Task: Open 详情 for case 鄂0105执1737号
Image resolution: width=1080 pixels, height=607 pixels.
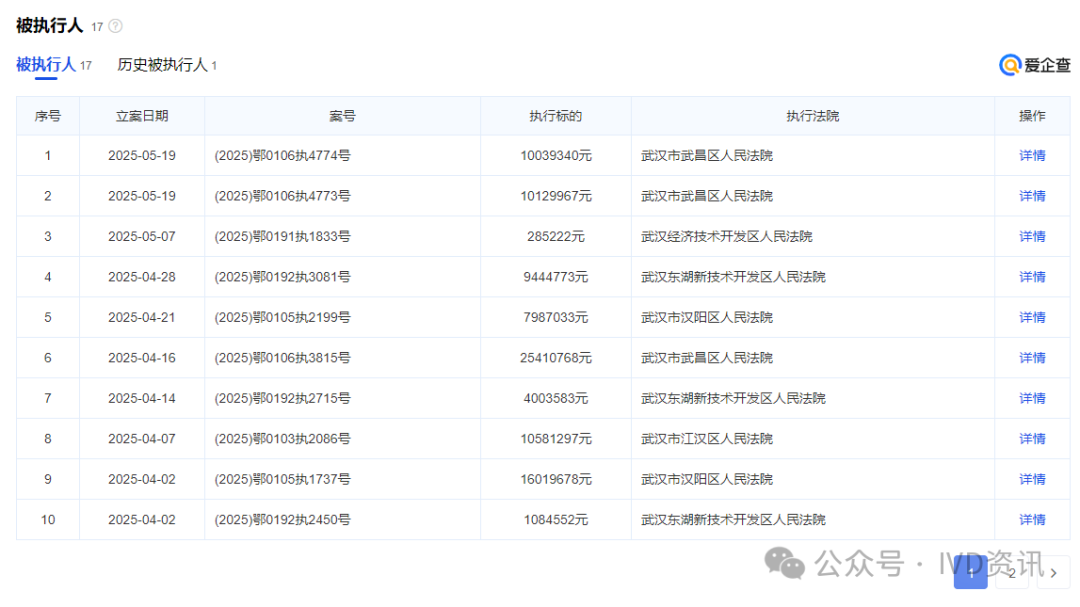Action: (x=1032, y=480)
